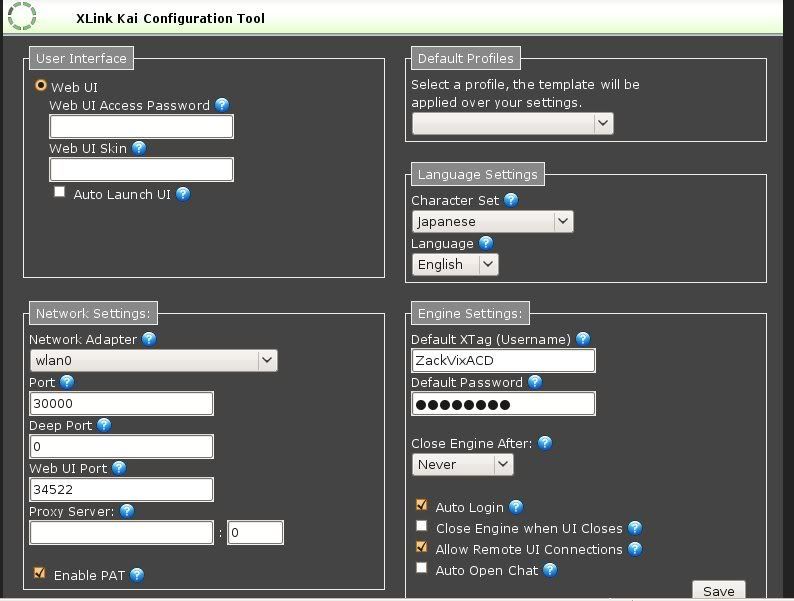
Task: Disable Allow Remote UI Connections checkbox
Action: click(x=421, y=547)
